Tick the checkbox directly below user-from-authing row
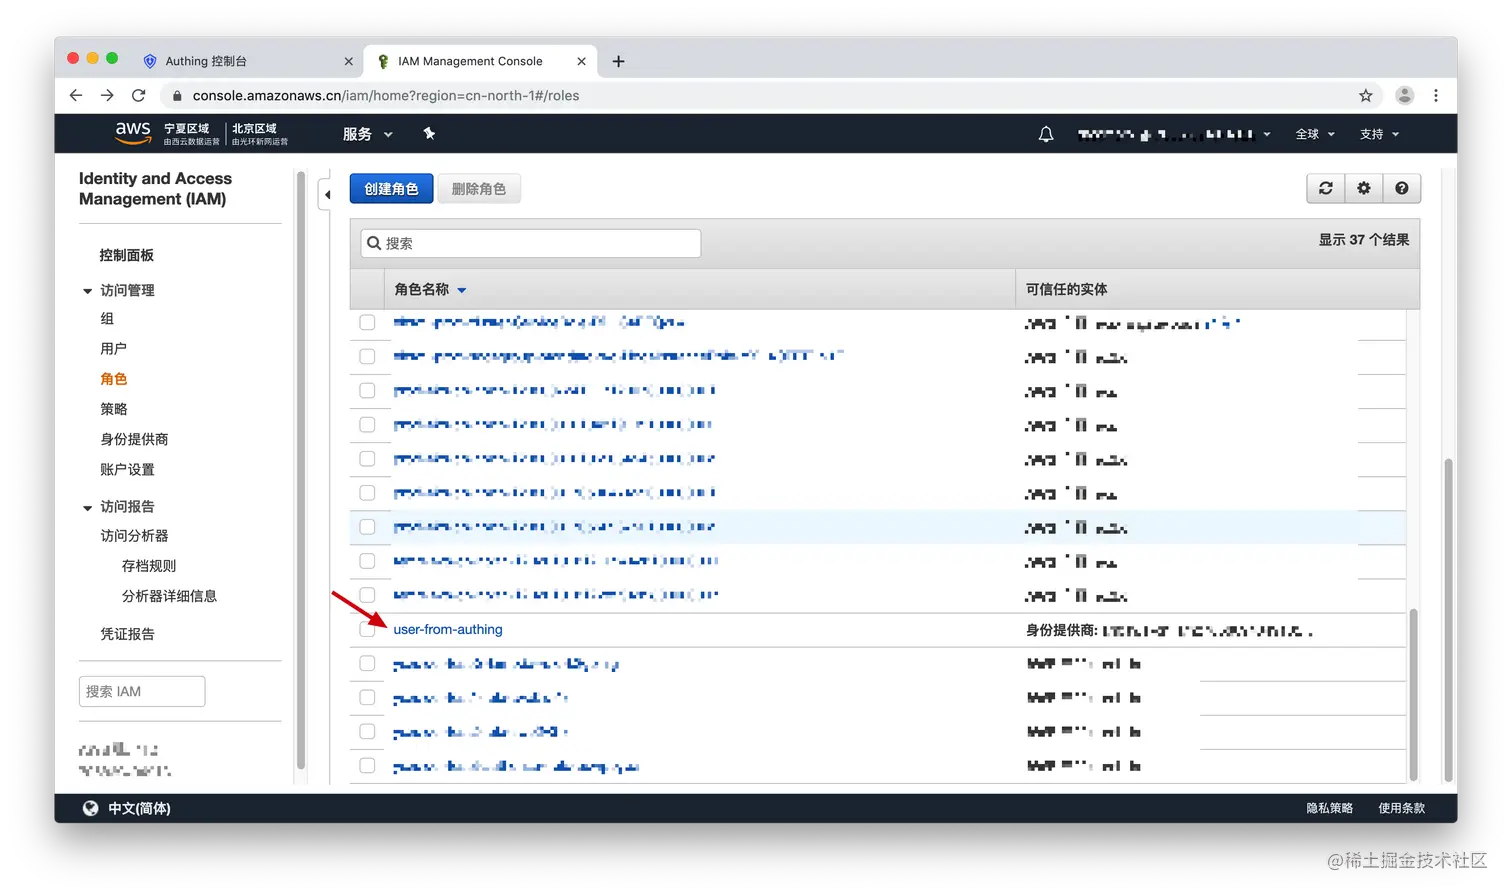The height and width of the screenshot is (895, 1512). 367,664
